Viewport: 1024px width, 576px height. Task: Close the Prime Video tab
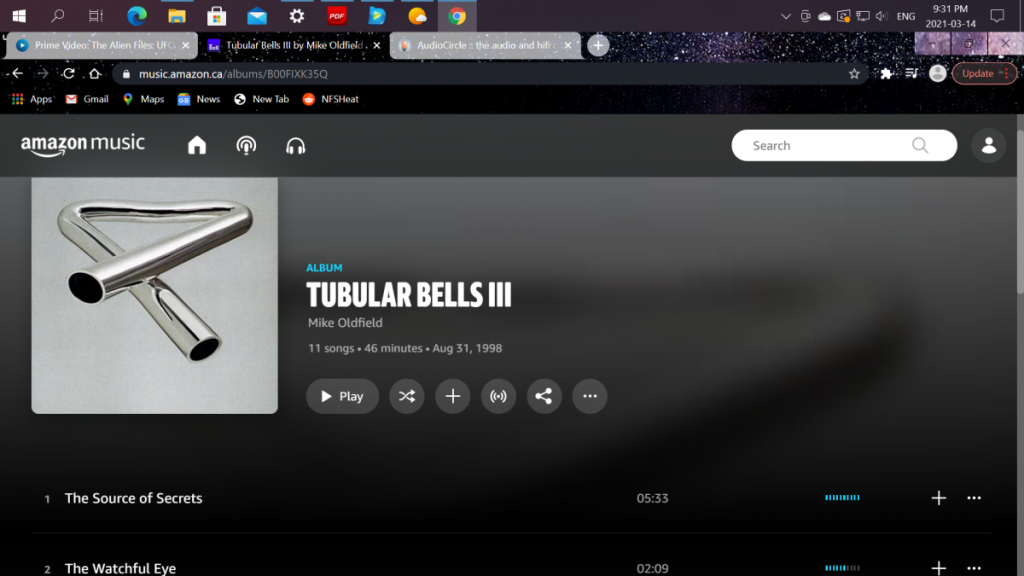pyautogui.click(x=185, y=45)
